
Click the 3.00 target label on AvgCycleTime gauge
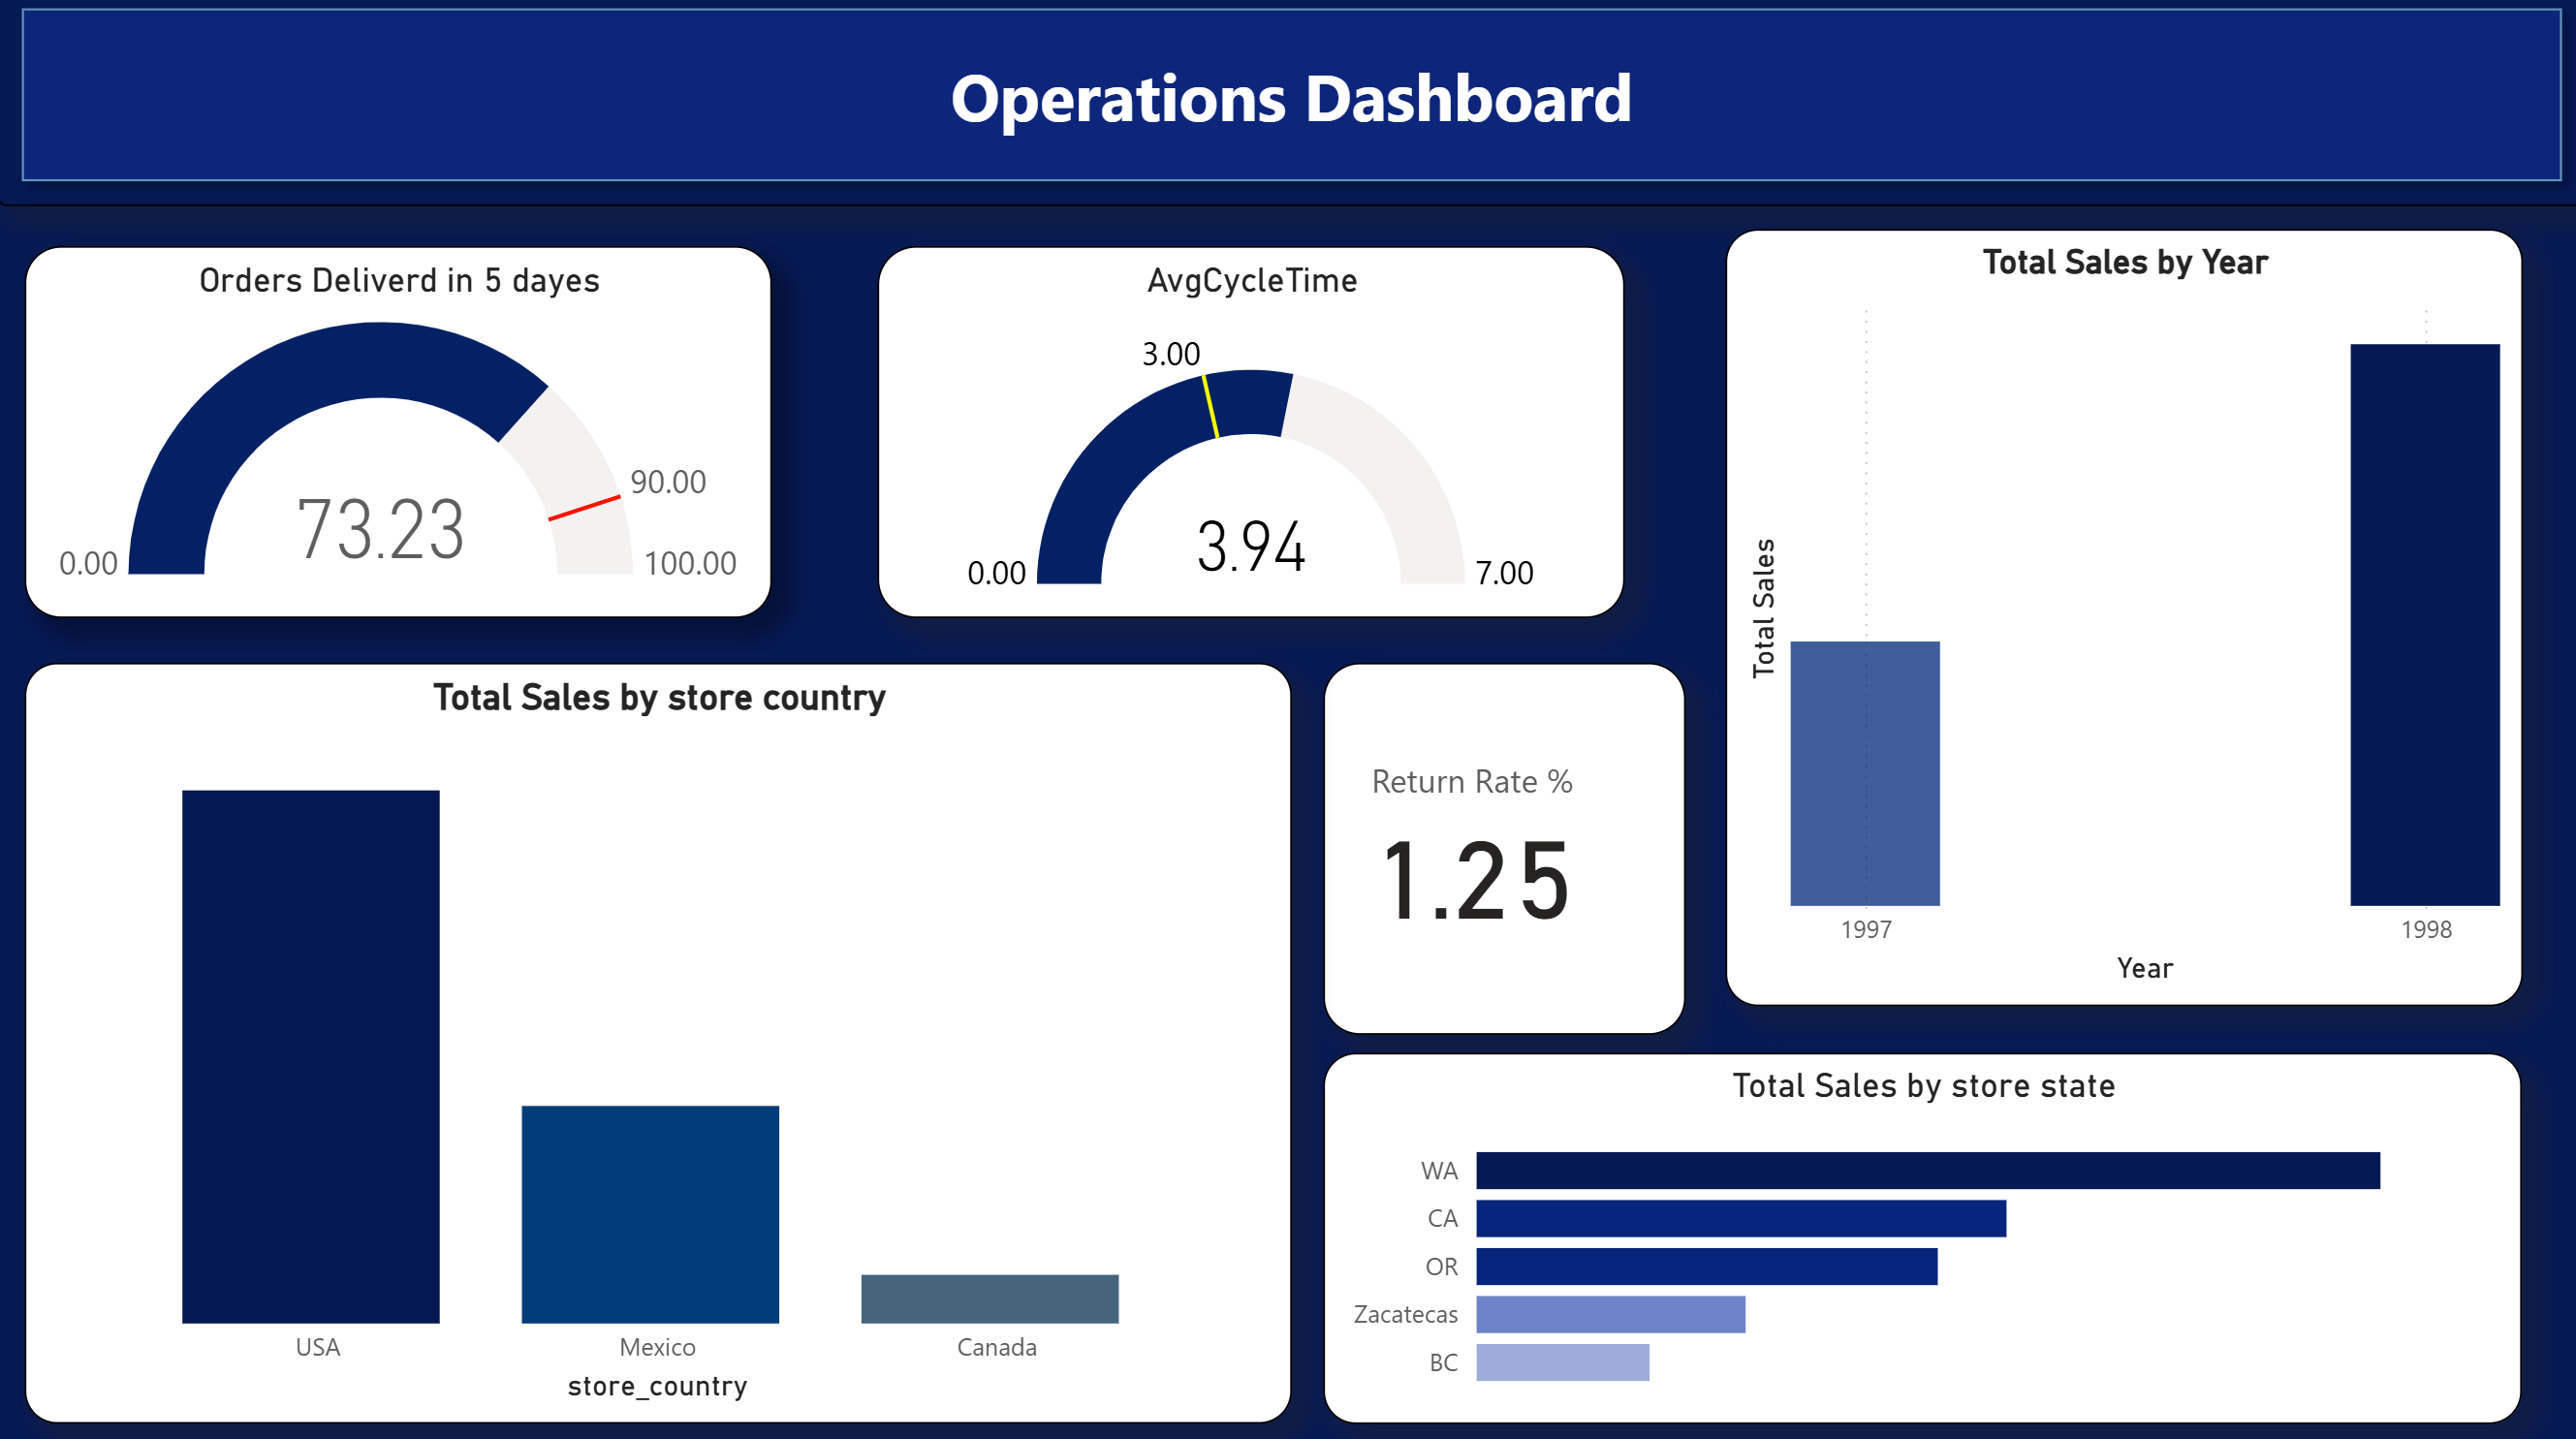pos(1171,354)
